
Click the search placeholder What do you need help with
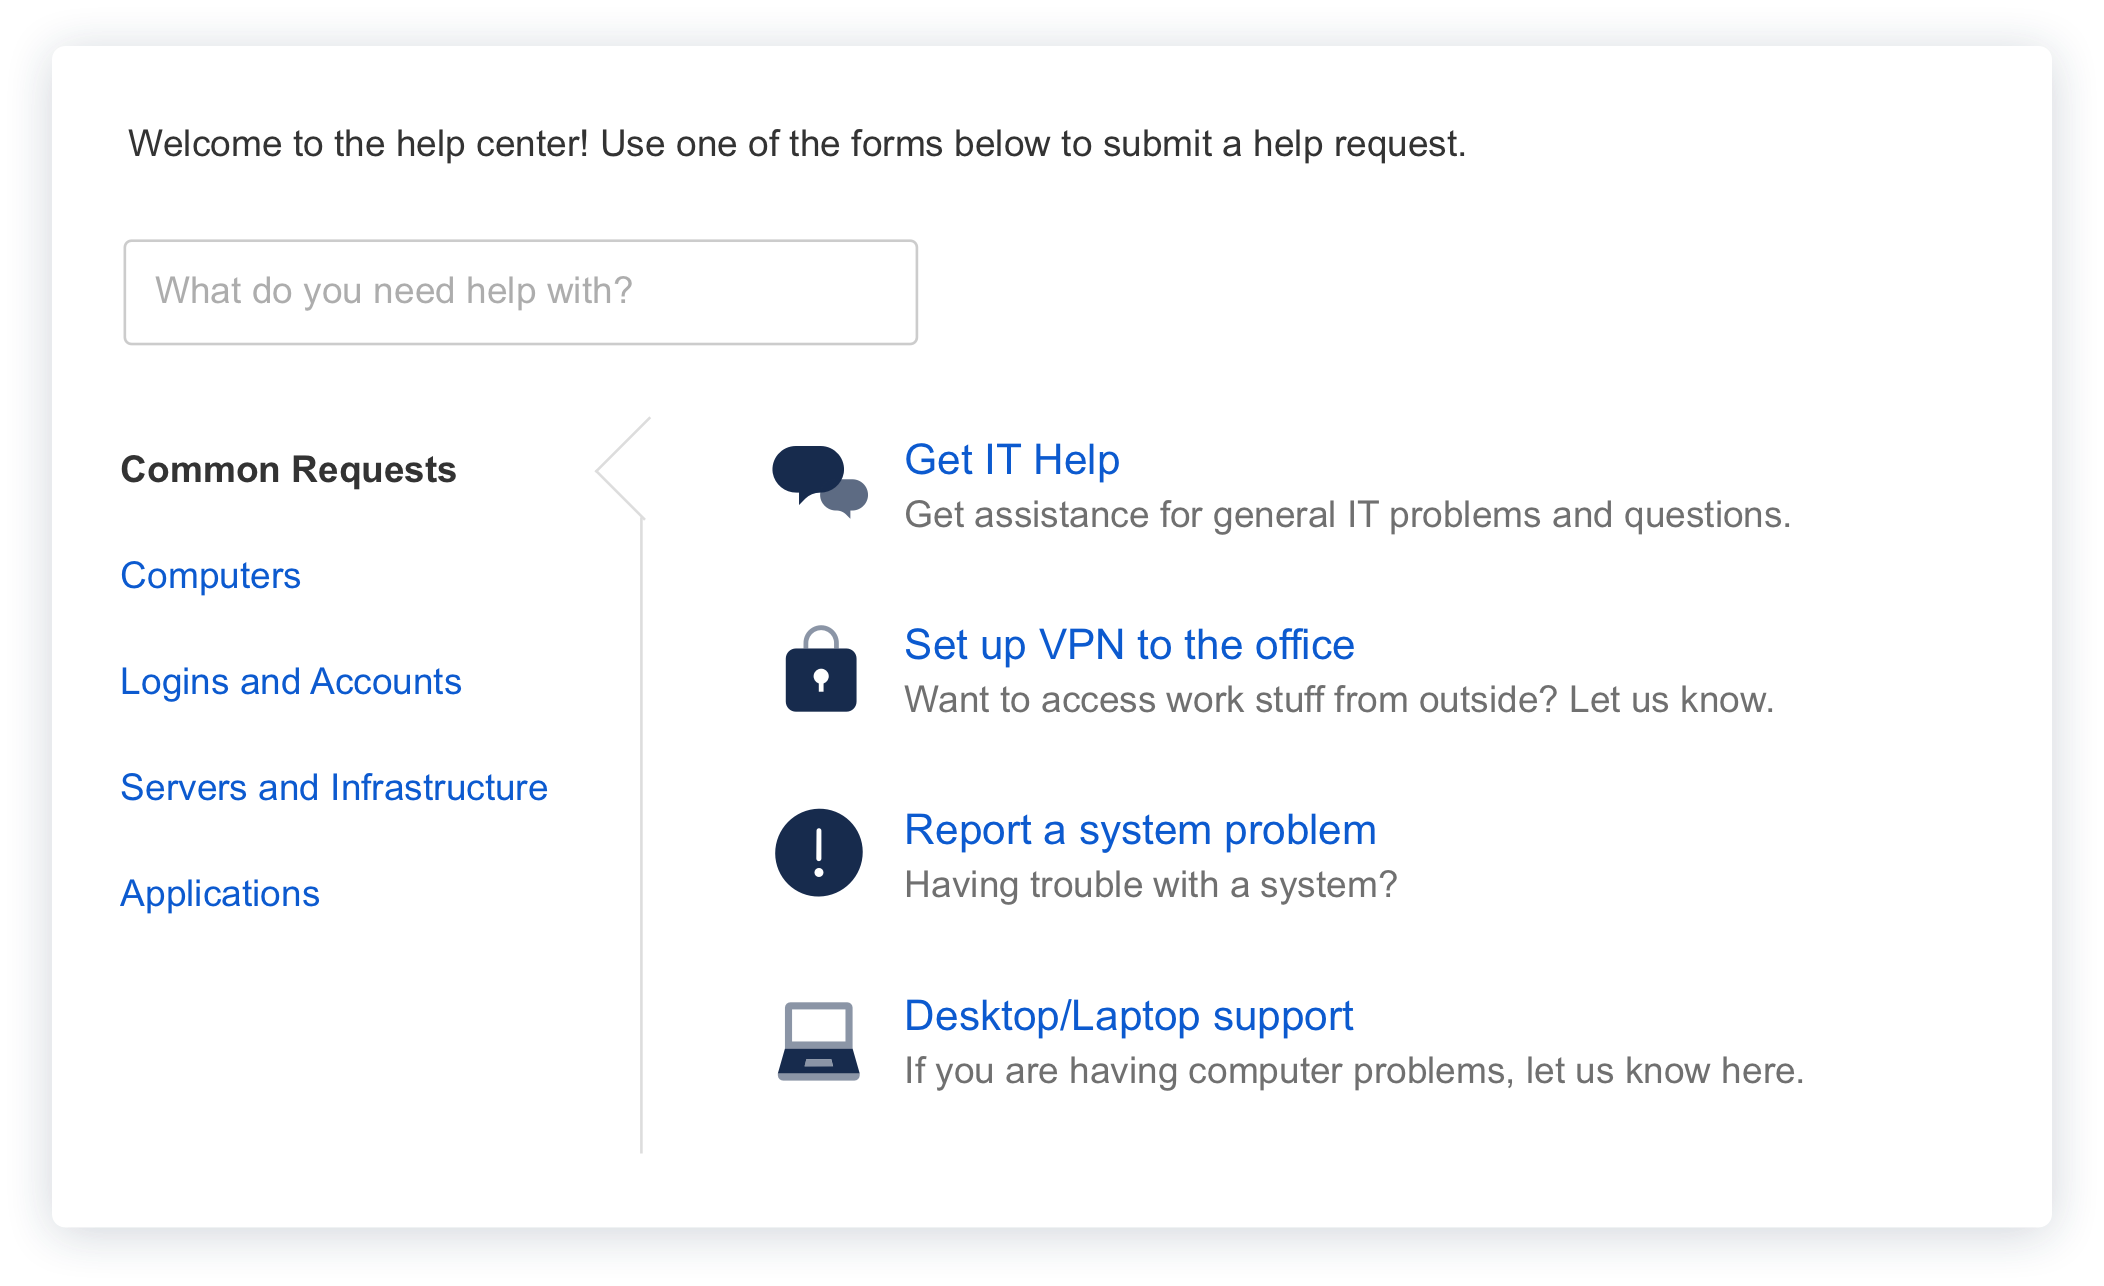click(x=393, y=290)
